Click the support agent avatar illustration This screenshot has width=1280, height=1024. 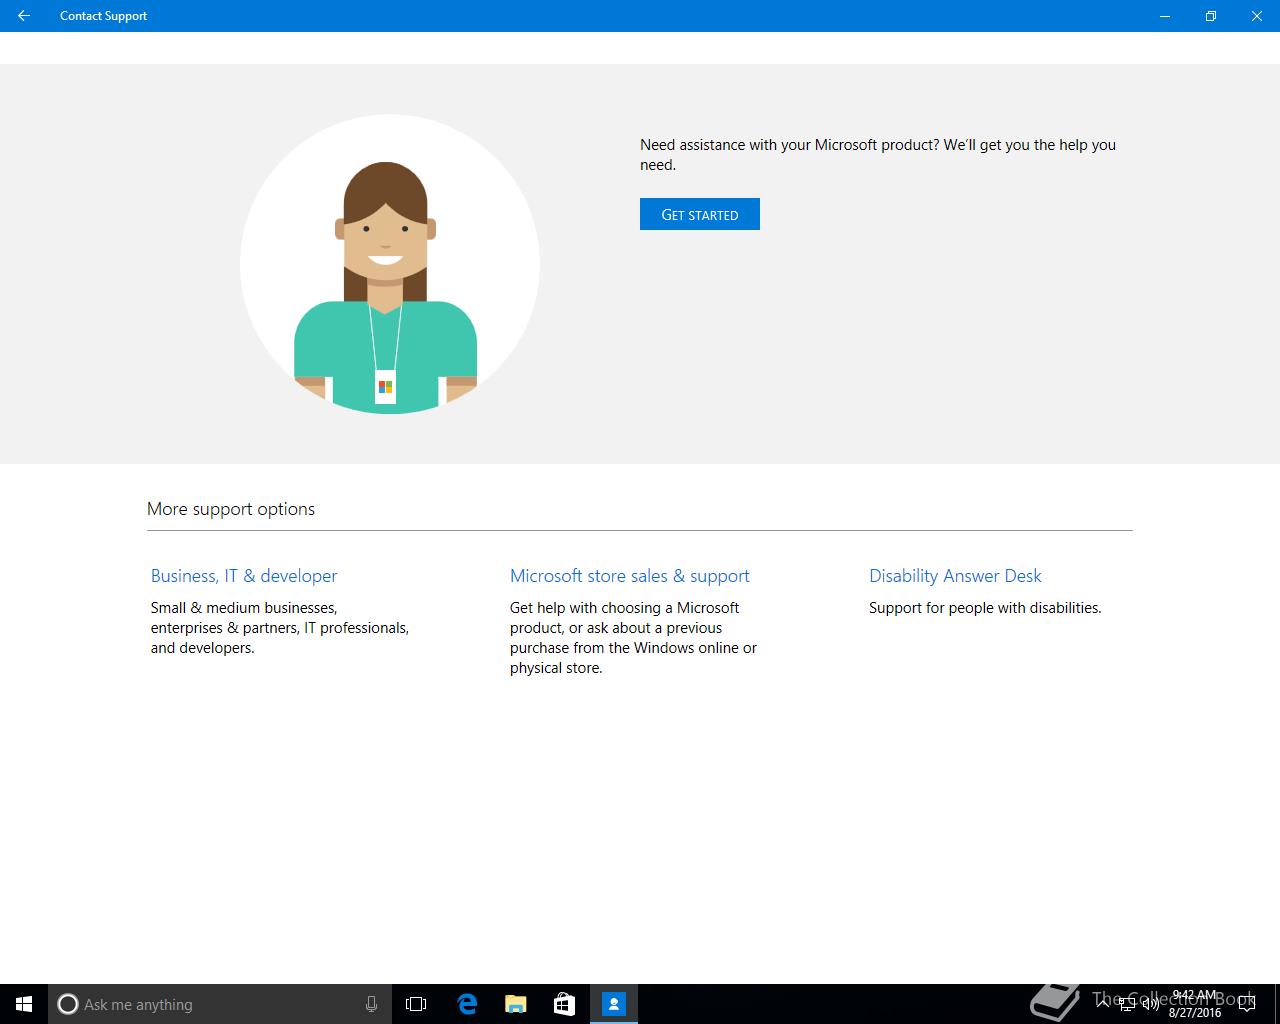pyautogui.click(x=390, y=264)
